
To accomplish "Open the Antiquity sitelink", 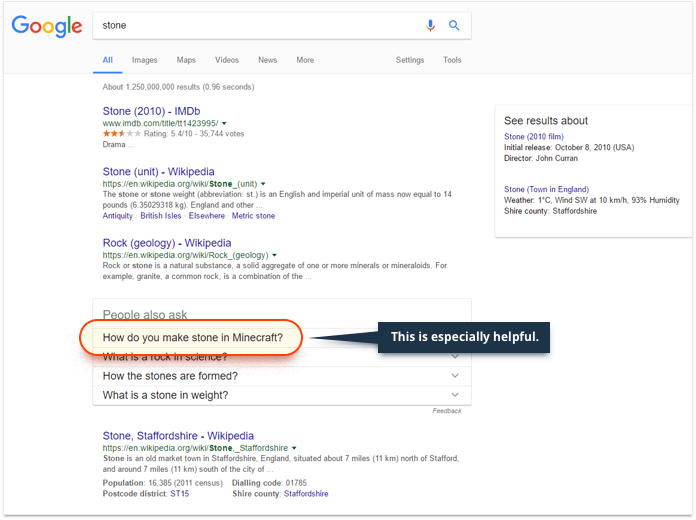I will tap(118, 216).
